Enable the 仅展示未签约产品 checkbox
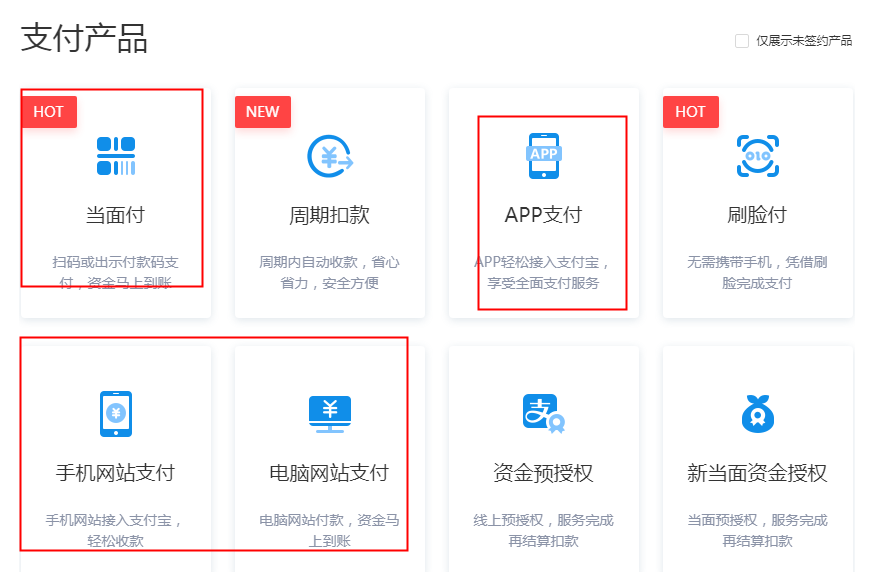This screenshot has height=572, width=879. click(x=742, y=41)
